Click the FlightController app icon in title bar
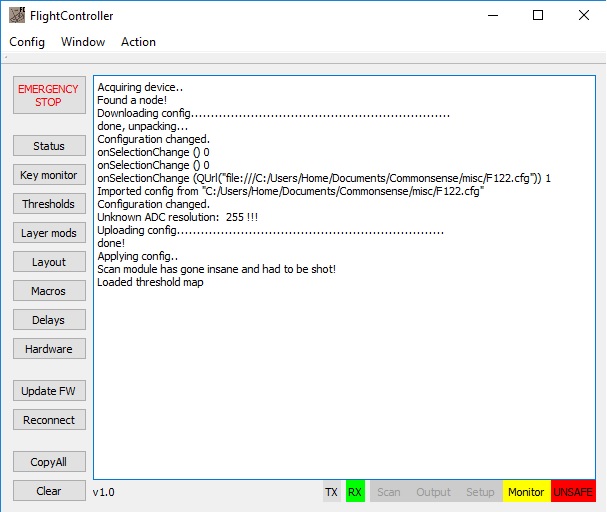The image size is (607, 512). [16, 15]
